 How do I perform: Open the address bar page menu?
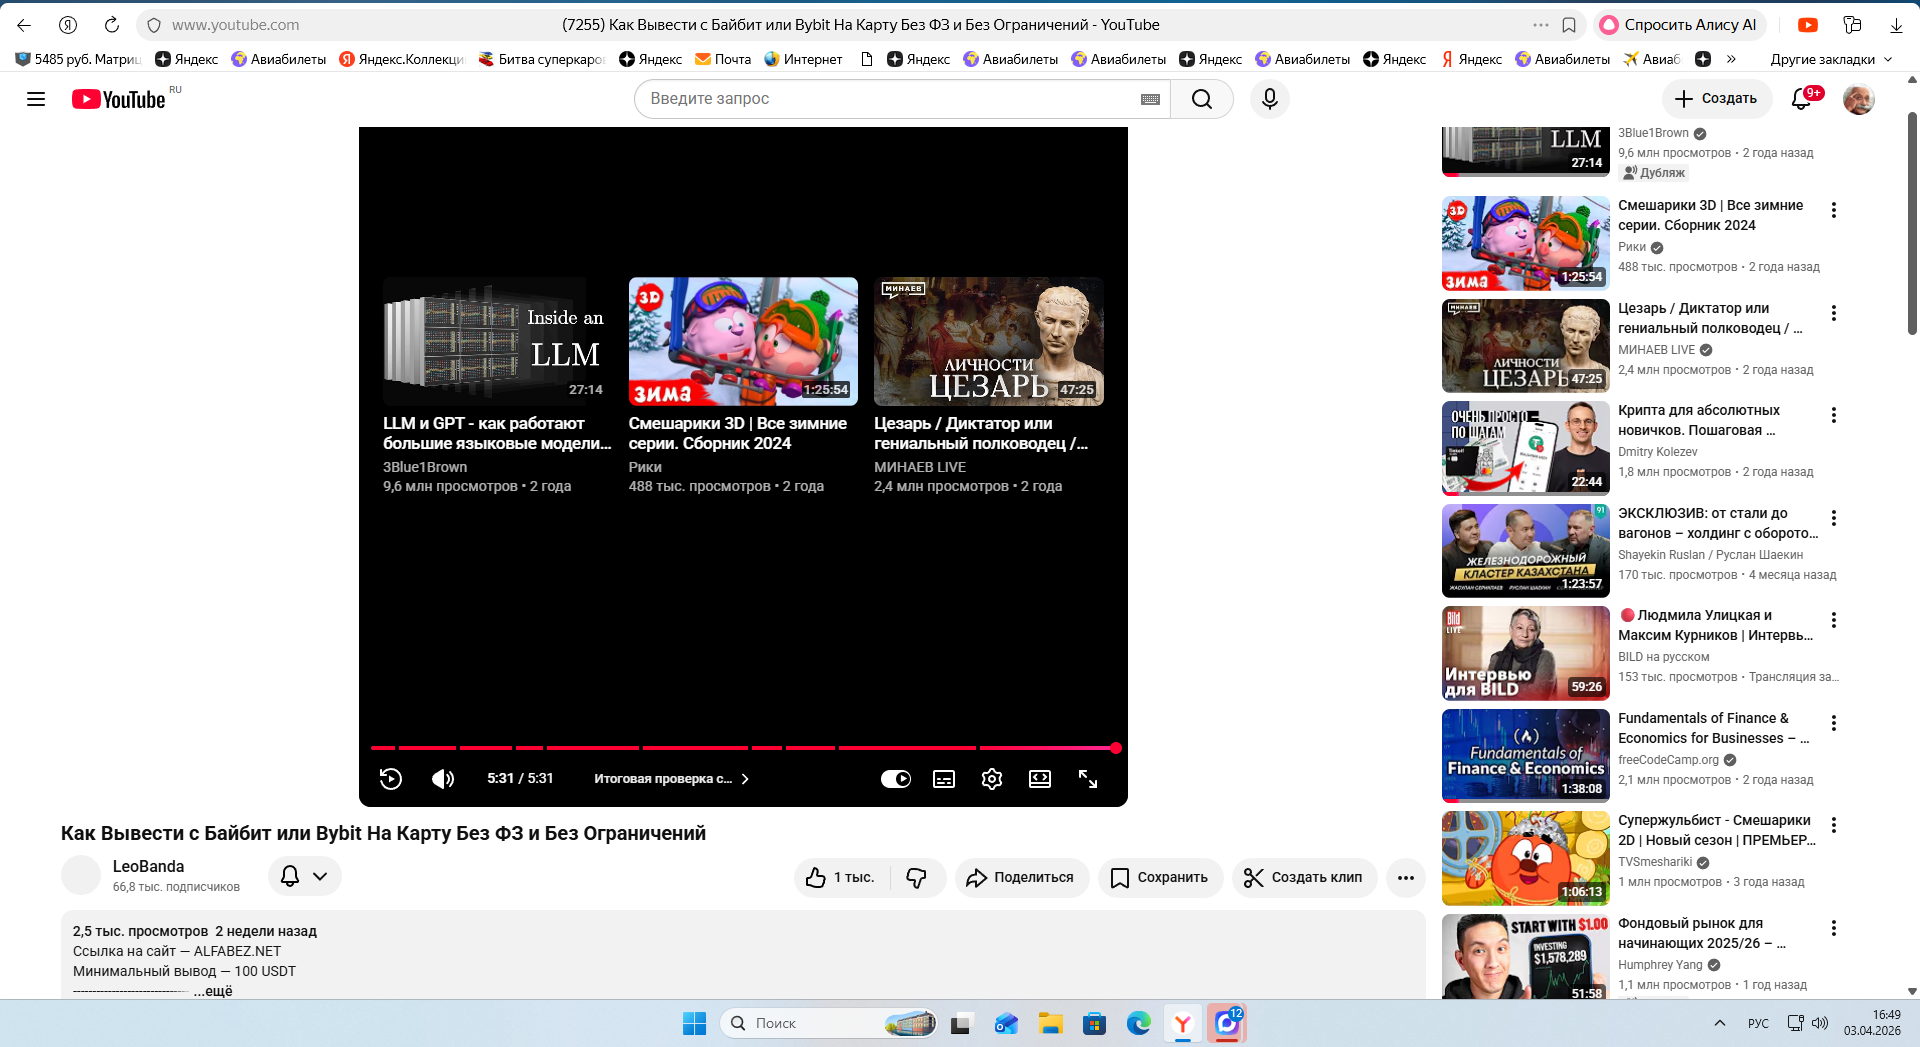click(x=1541, y=25)
